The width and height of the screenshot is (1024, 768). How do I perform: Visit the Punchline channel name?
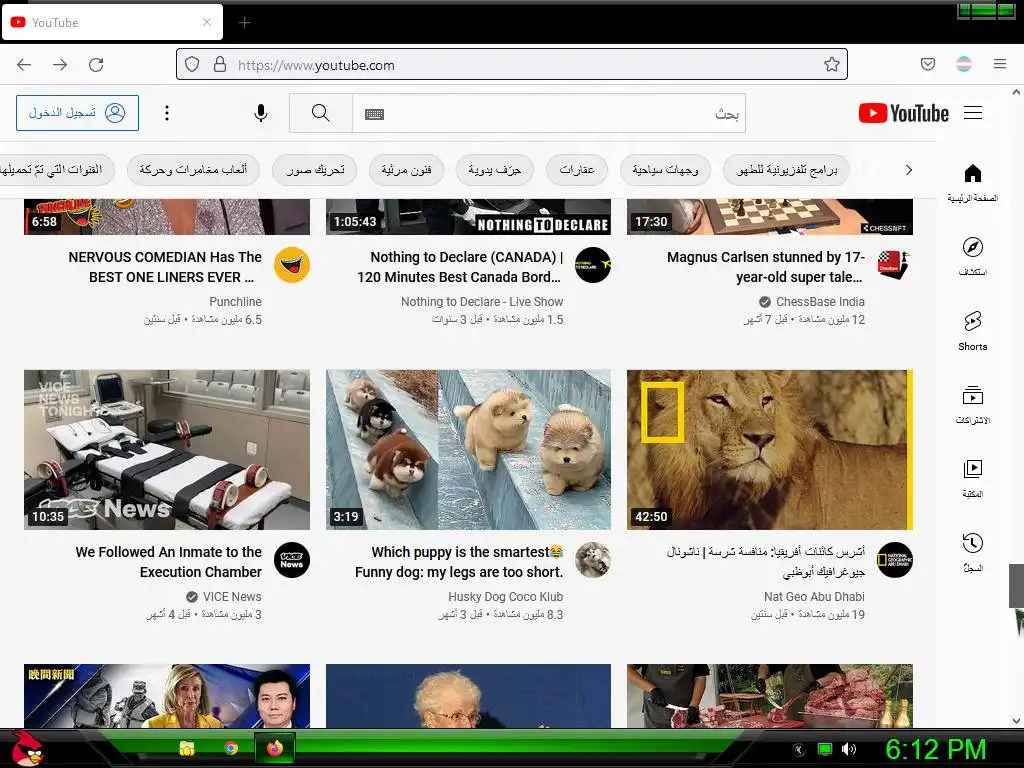[235, 302]
